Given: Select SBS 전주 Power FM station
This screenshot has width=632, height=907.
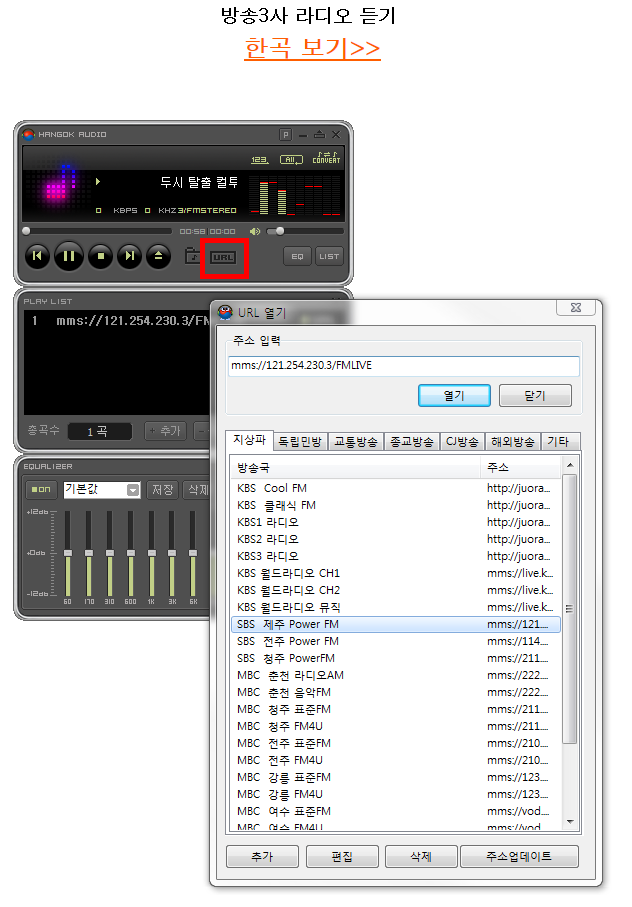Looking at the screenshot, I should click(396, 641).
